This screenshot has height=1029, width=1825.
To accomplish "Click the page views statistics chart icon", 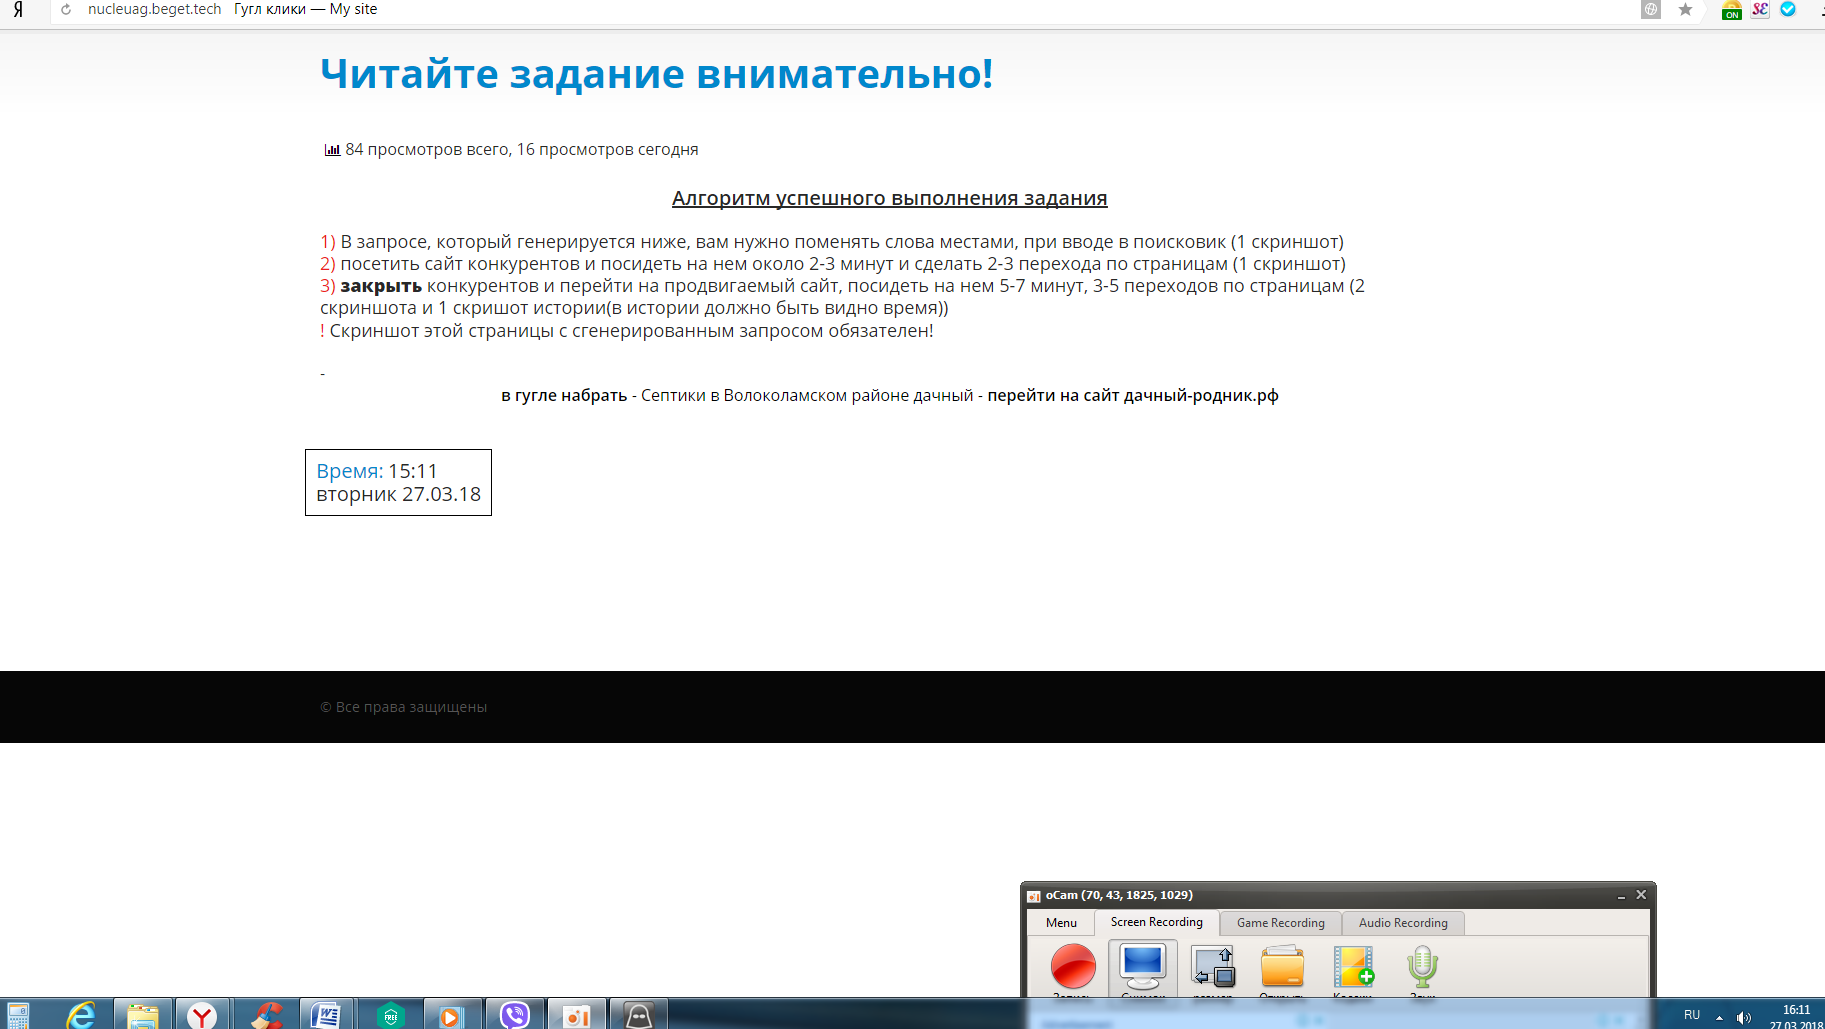I will coord(332,150).
